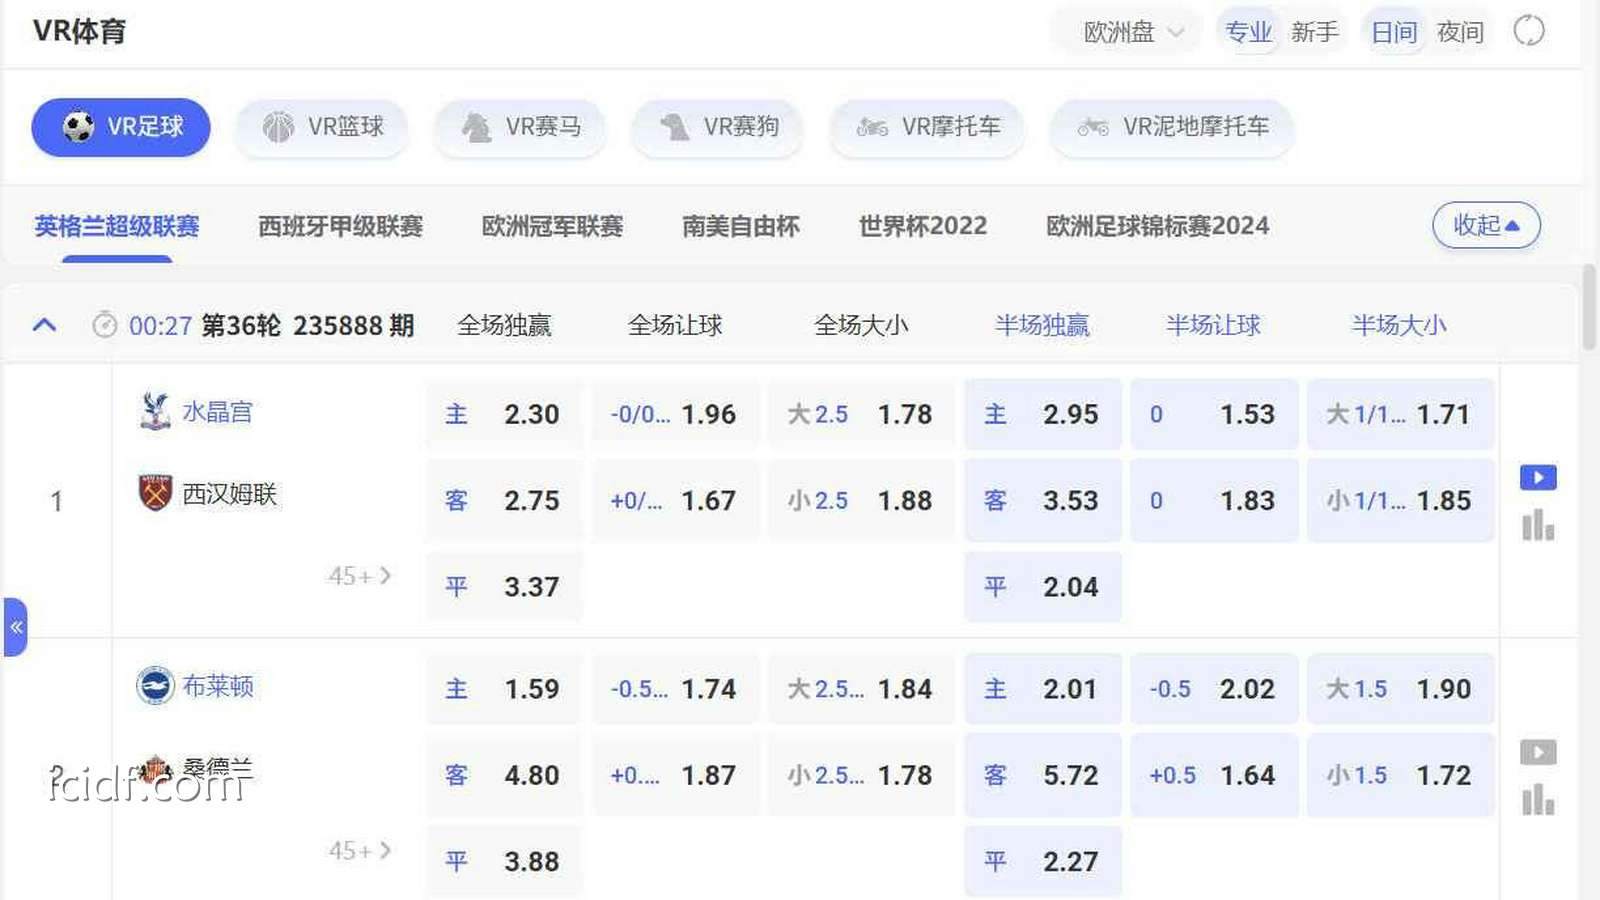
Task: Expand the left sidebar with double-arrow tab
Action: click(15, 627)
